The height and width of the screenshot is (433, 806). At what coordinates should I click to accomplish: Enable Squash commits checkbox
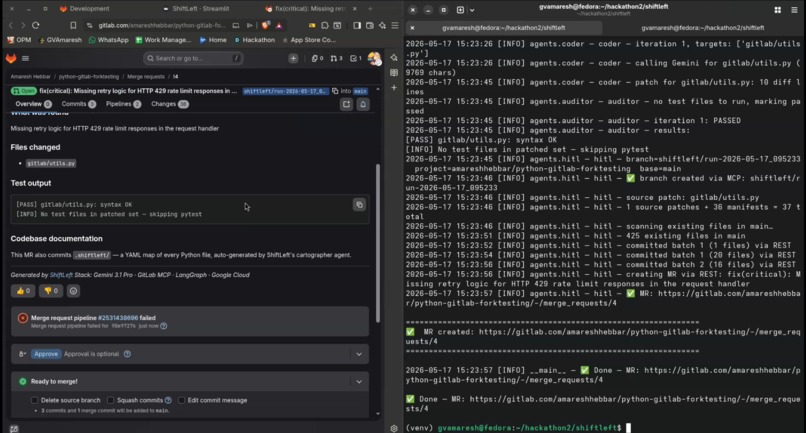[x=111, y=400]
